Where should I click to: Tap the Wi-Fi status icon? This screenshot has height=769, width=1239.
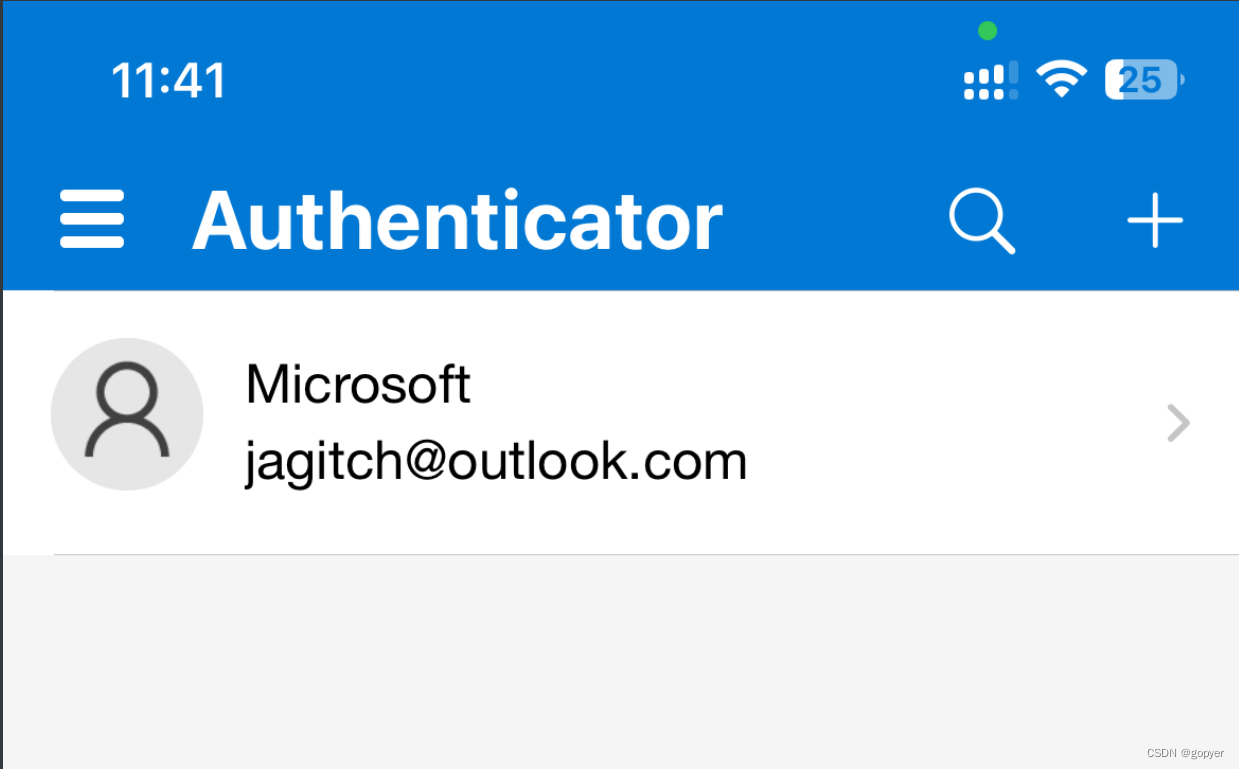(1061, 79)
